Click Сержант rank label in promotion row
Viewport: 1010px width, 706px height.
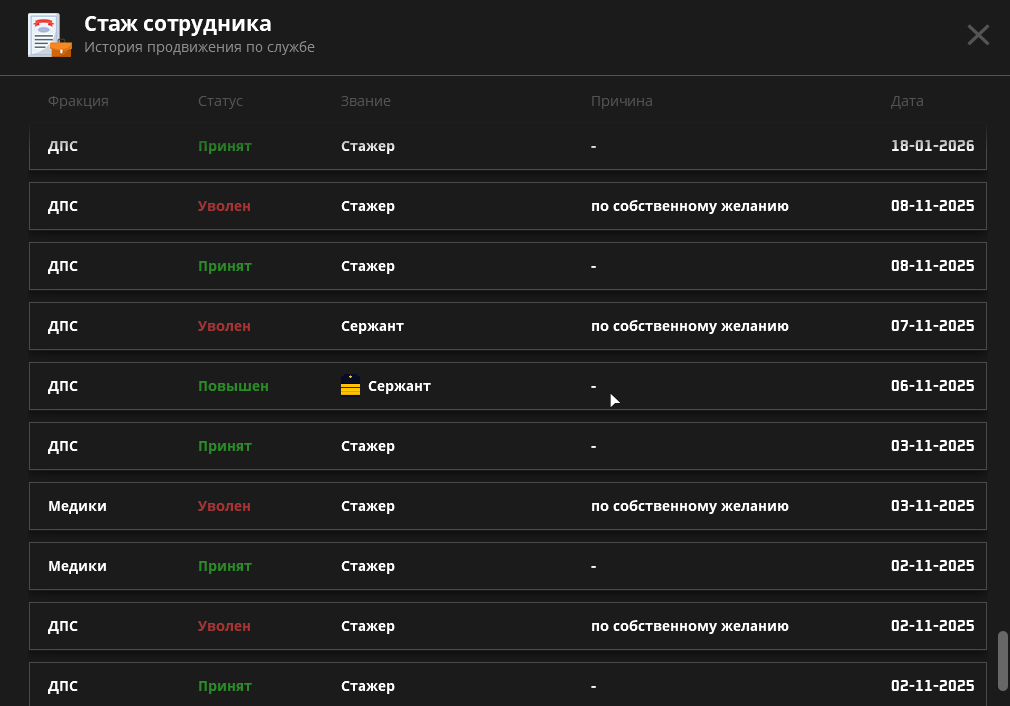(399, 386)
